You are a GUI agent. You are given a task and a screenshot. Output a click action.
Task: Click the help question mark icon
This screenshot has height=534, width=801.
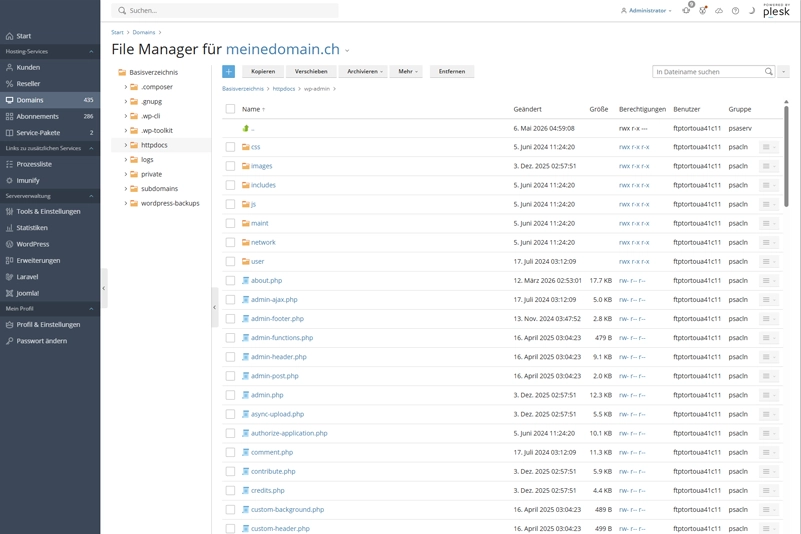click(735, 11)
